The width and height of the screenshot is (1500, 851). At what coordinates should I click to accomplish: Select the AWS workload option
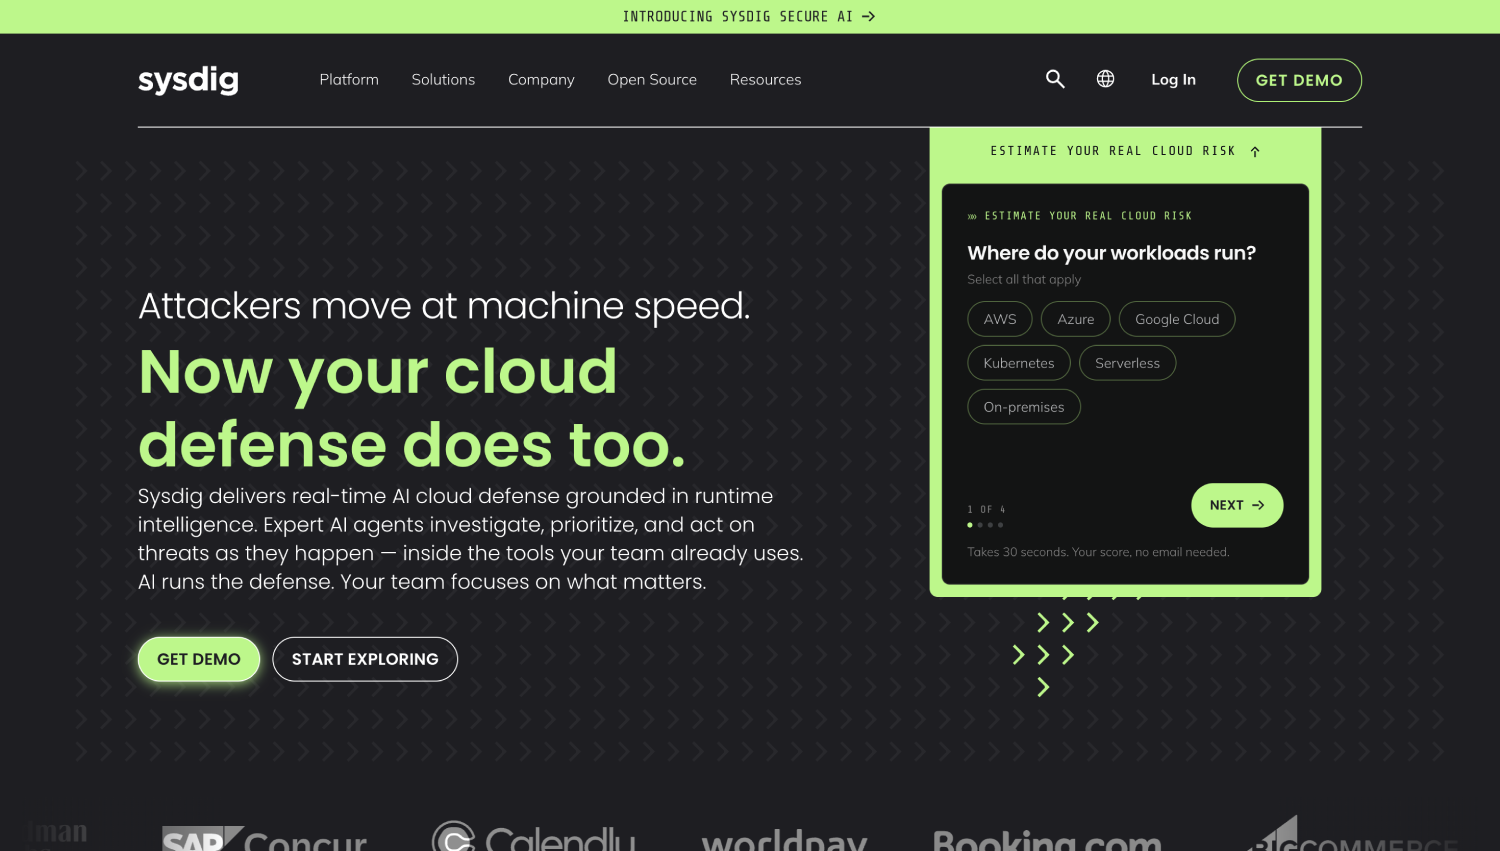pyautogui.click(x=1000, y=319)
